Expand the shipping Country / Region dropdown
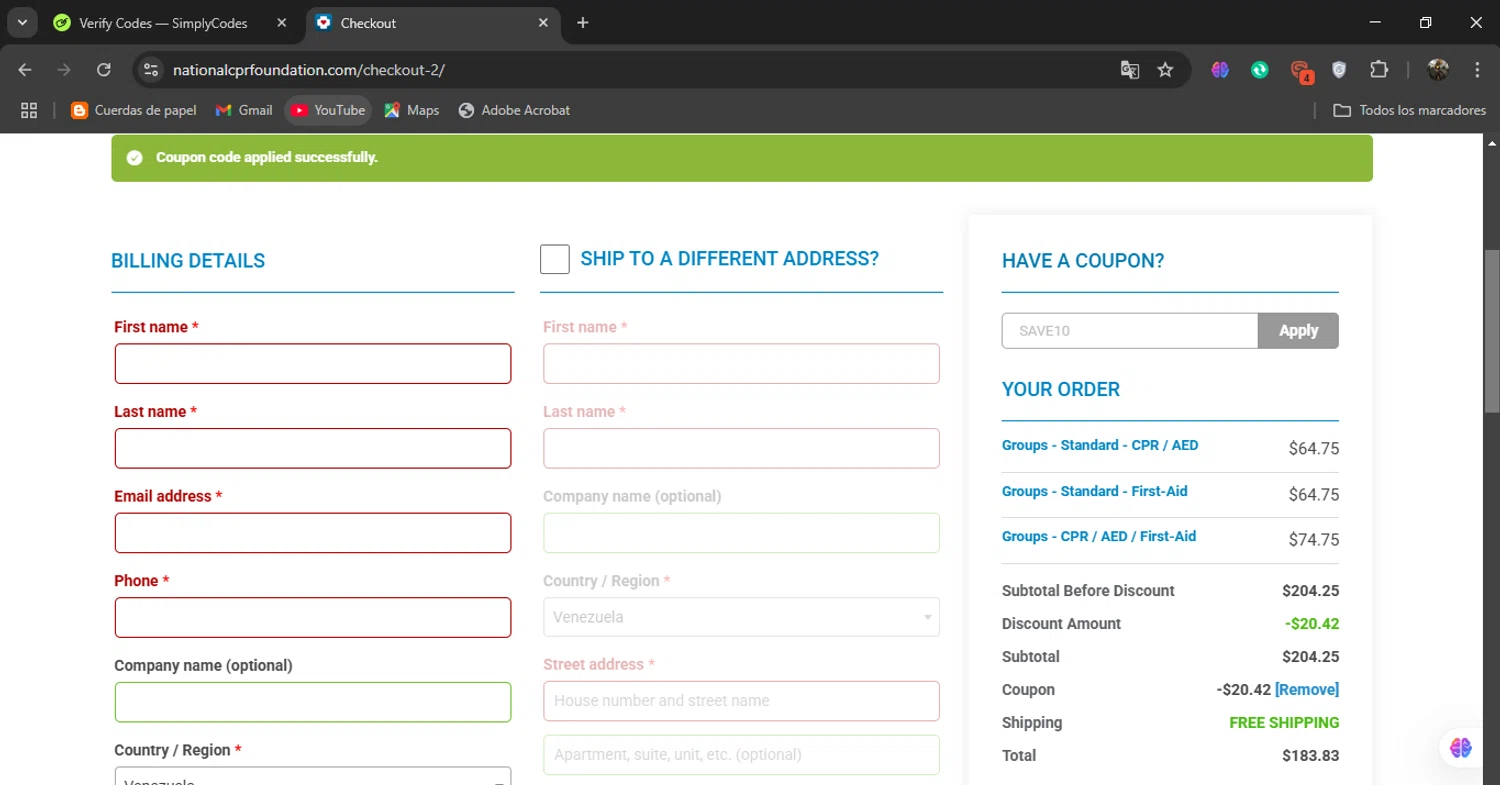 point(741,617)
